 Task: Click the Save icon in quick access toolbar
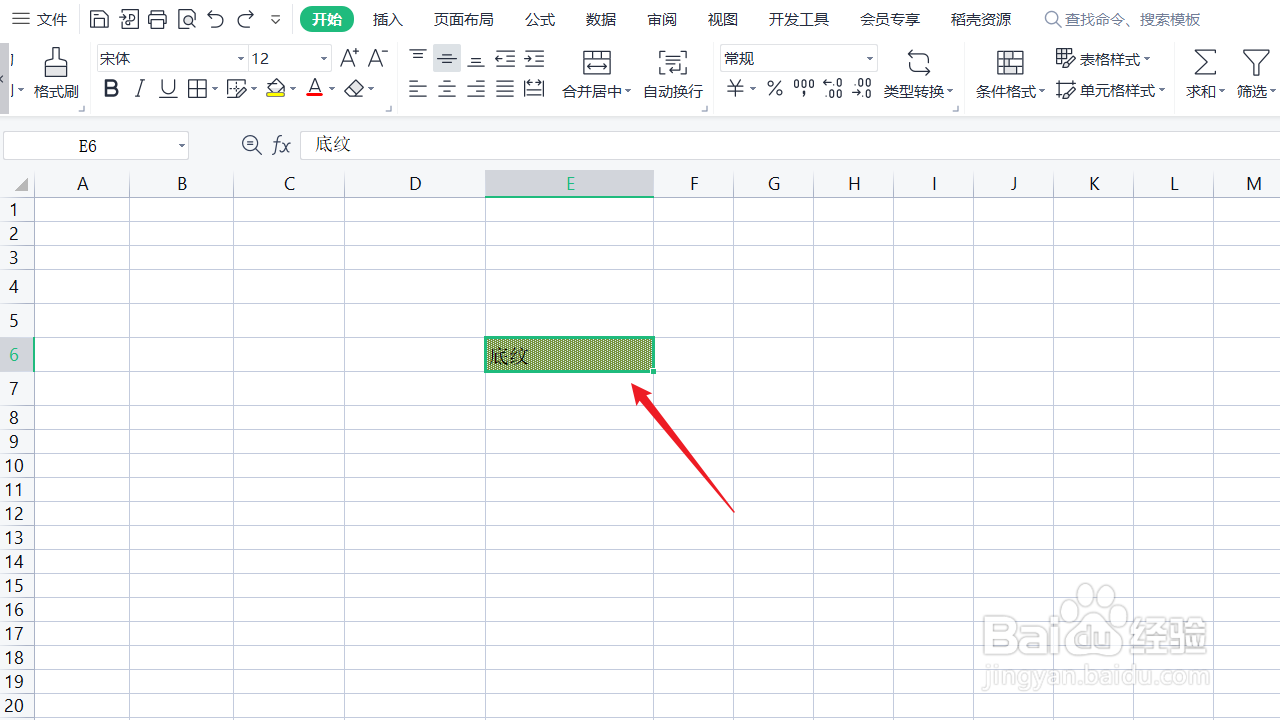pos(98,19)
